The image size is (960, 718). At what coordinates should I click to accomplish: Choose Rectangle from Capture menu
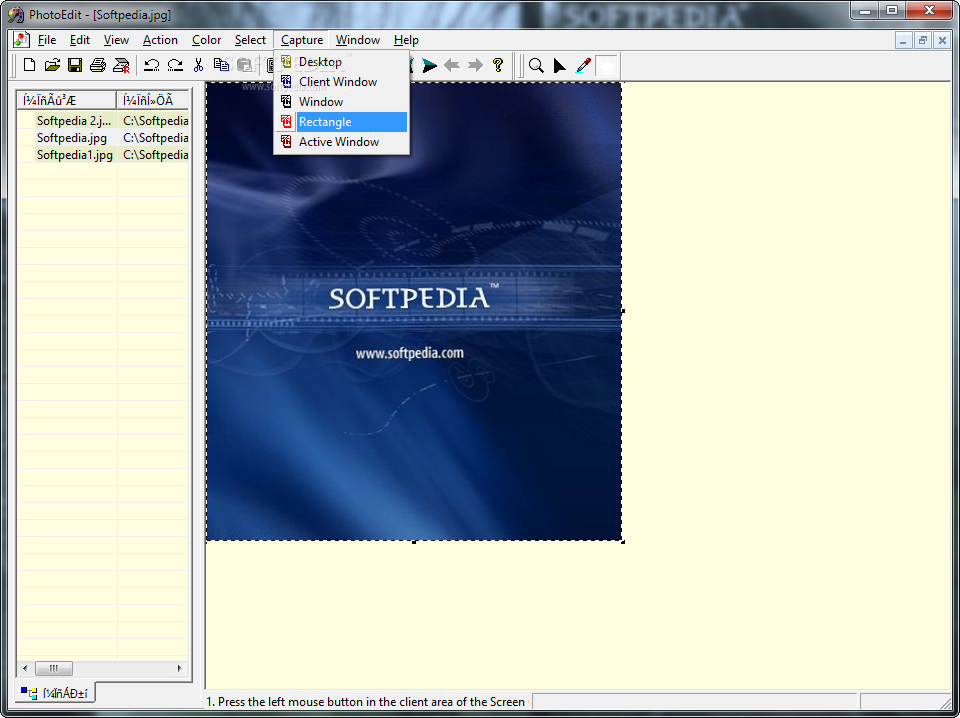342,122
